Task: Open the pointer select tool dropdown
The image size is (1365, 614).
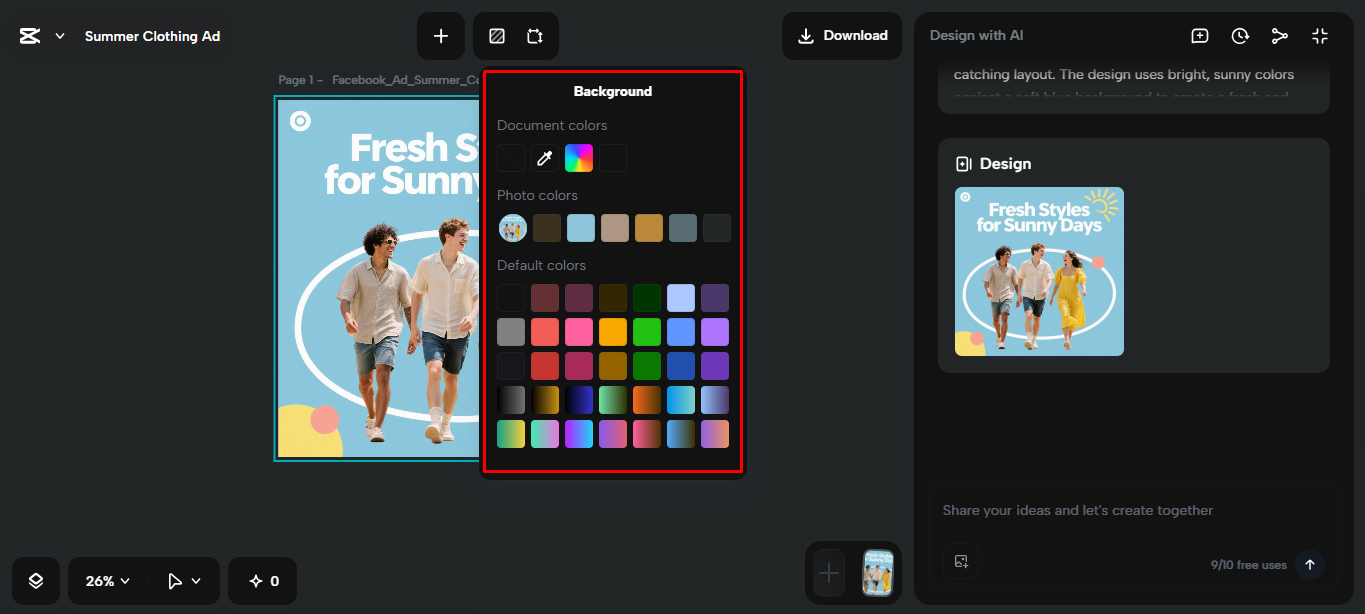Action: 184,581
